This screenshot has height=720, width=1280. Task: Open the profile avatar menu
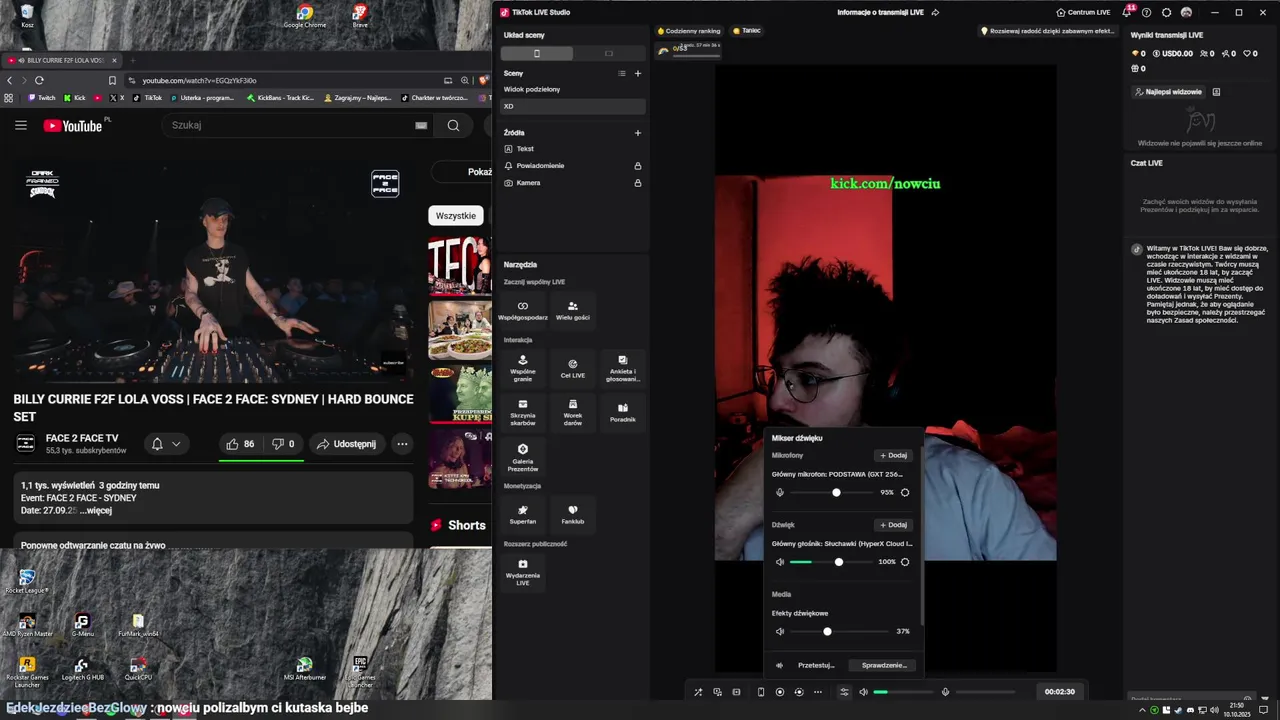1186,13
